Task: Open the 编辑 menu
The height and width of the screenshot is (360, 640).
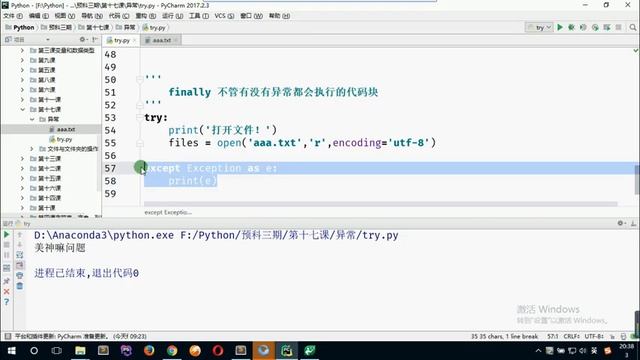Action: click(x=39, y=16)
